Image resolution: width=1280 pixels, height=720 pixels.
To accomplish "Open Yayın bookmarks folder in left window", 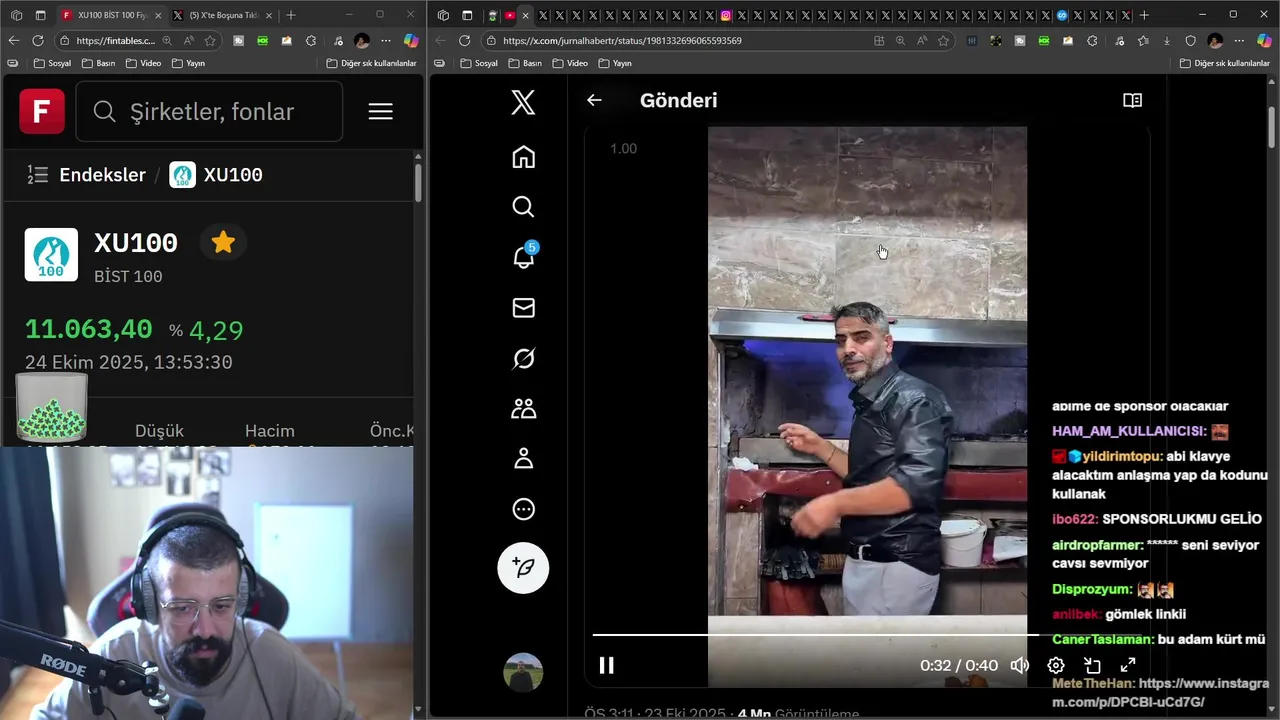I will 188,63.
